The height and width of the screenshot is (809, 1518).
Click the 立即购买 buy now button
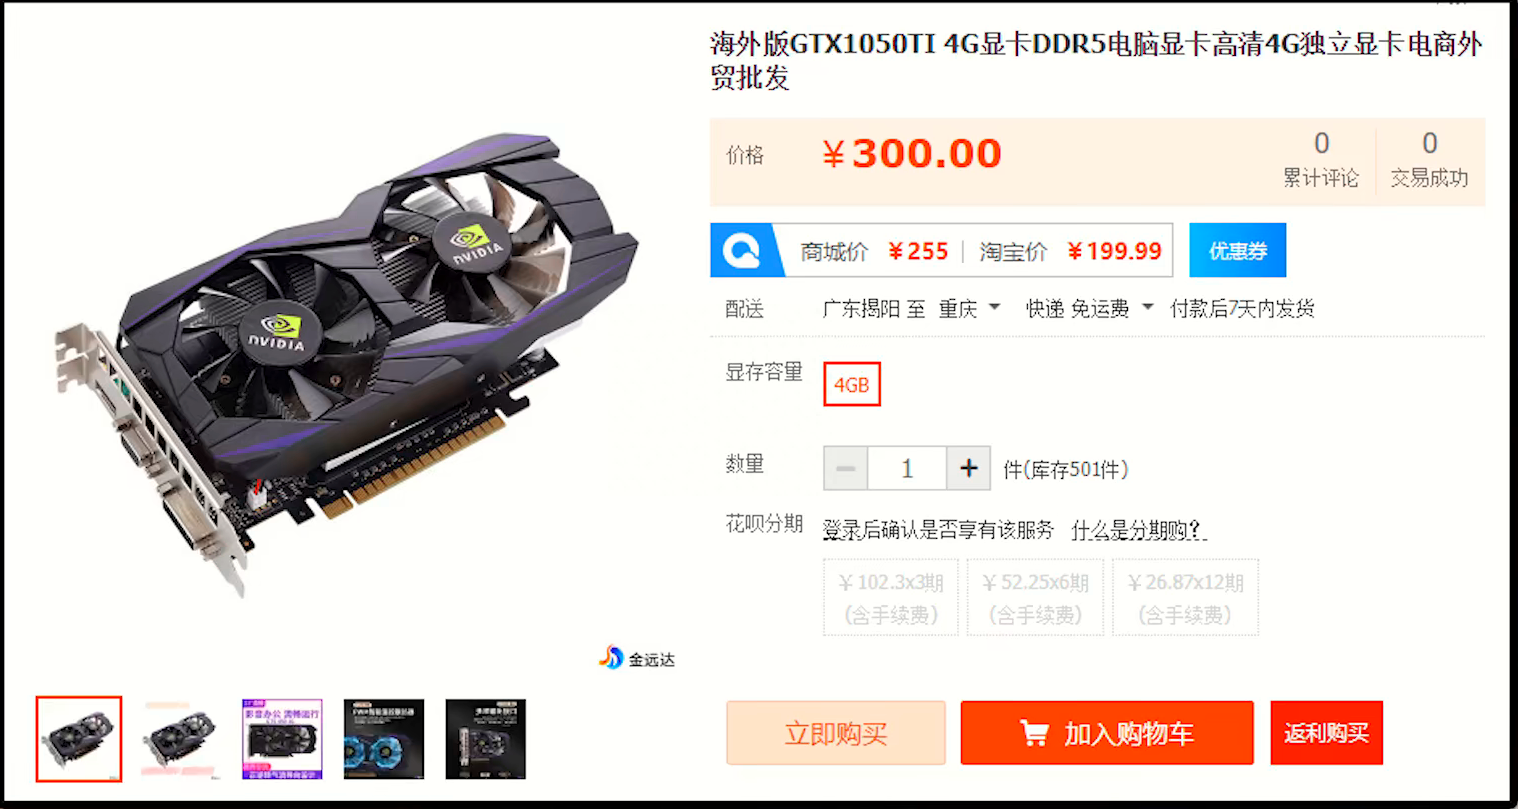836,733
